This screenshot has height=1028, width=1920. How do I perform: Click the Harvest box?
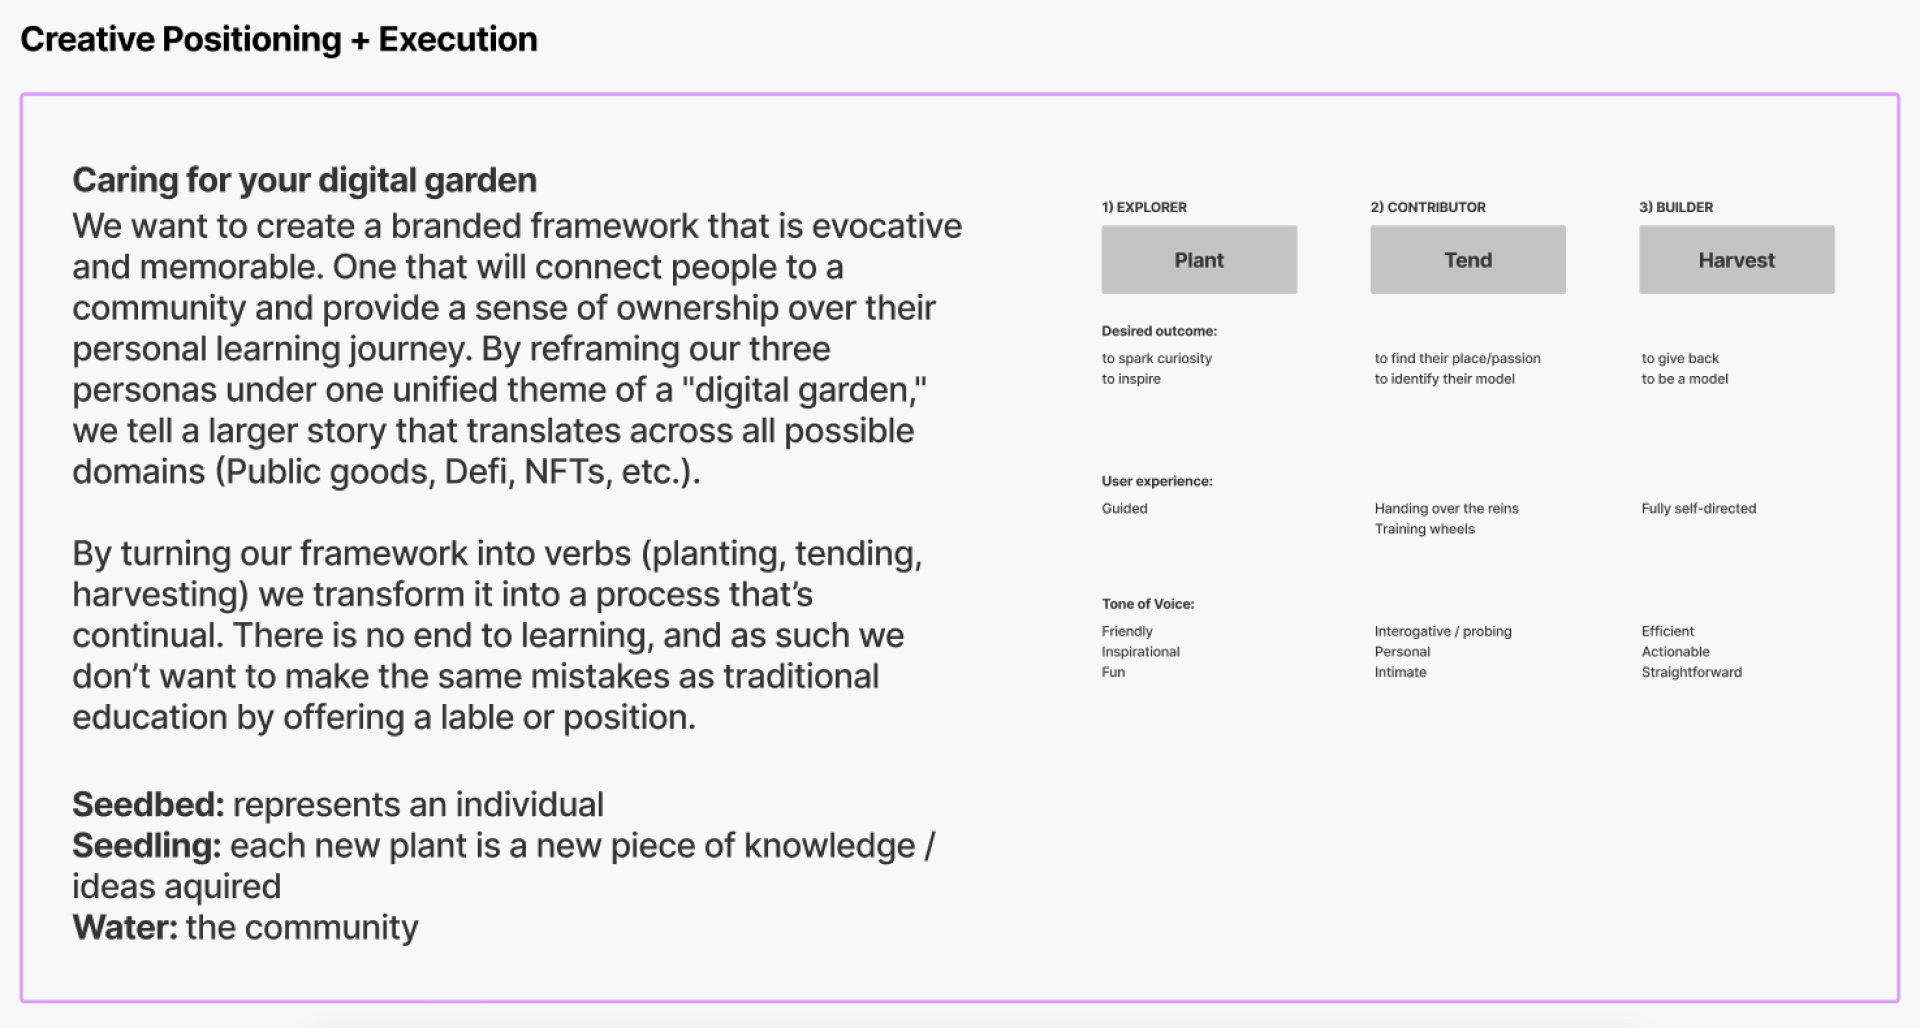(1736, 260)
